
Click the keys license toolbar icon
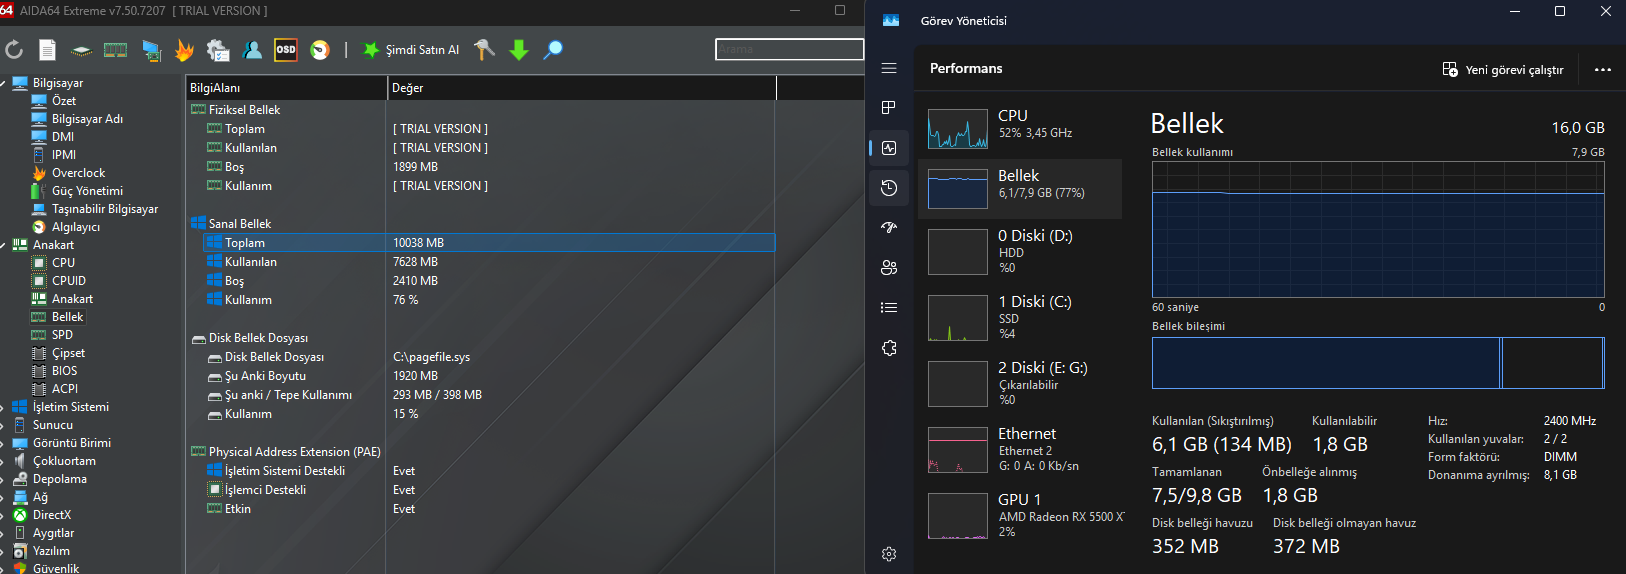485,49
